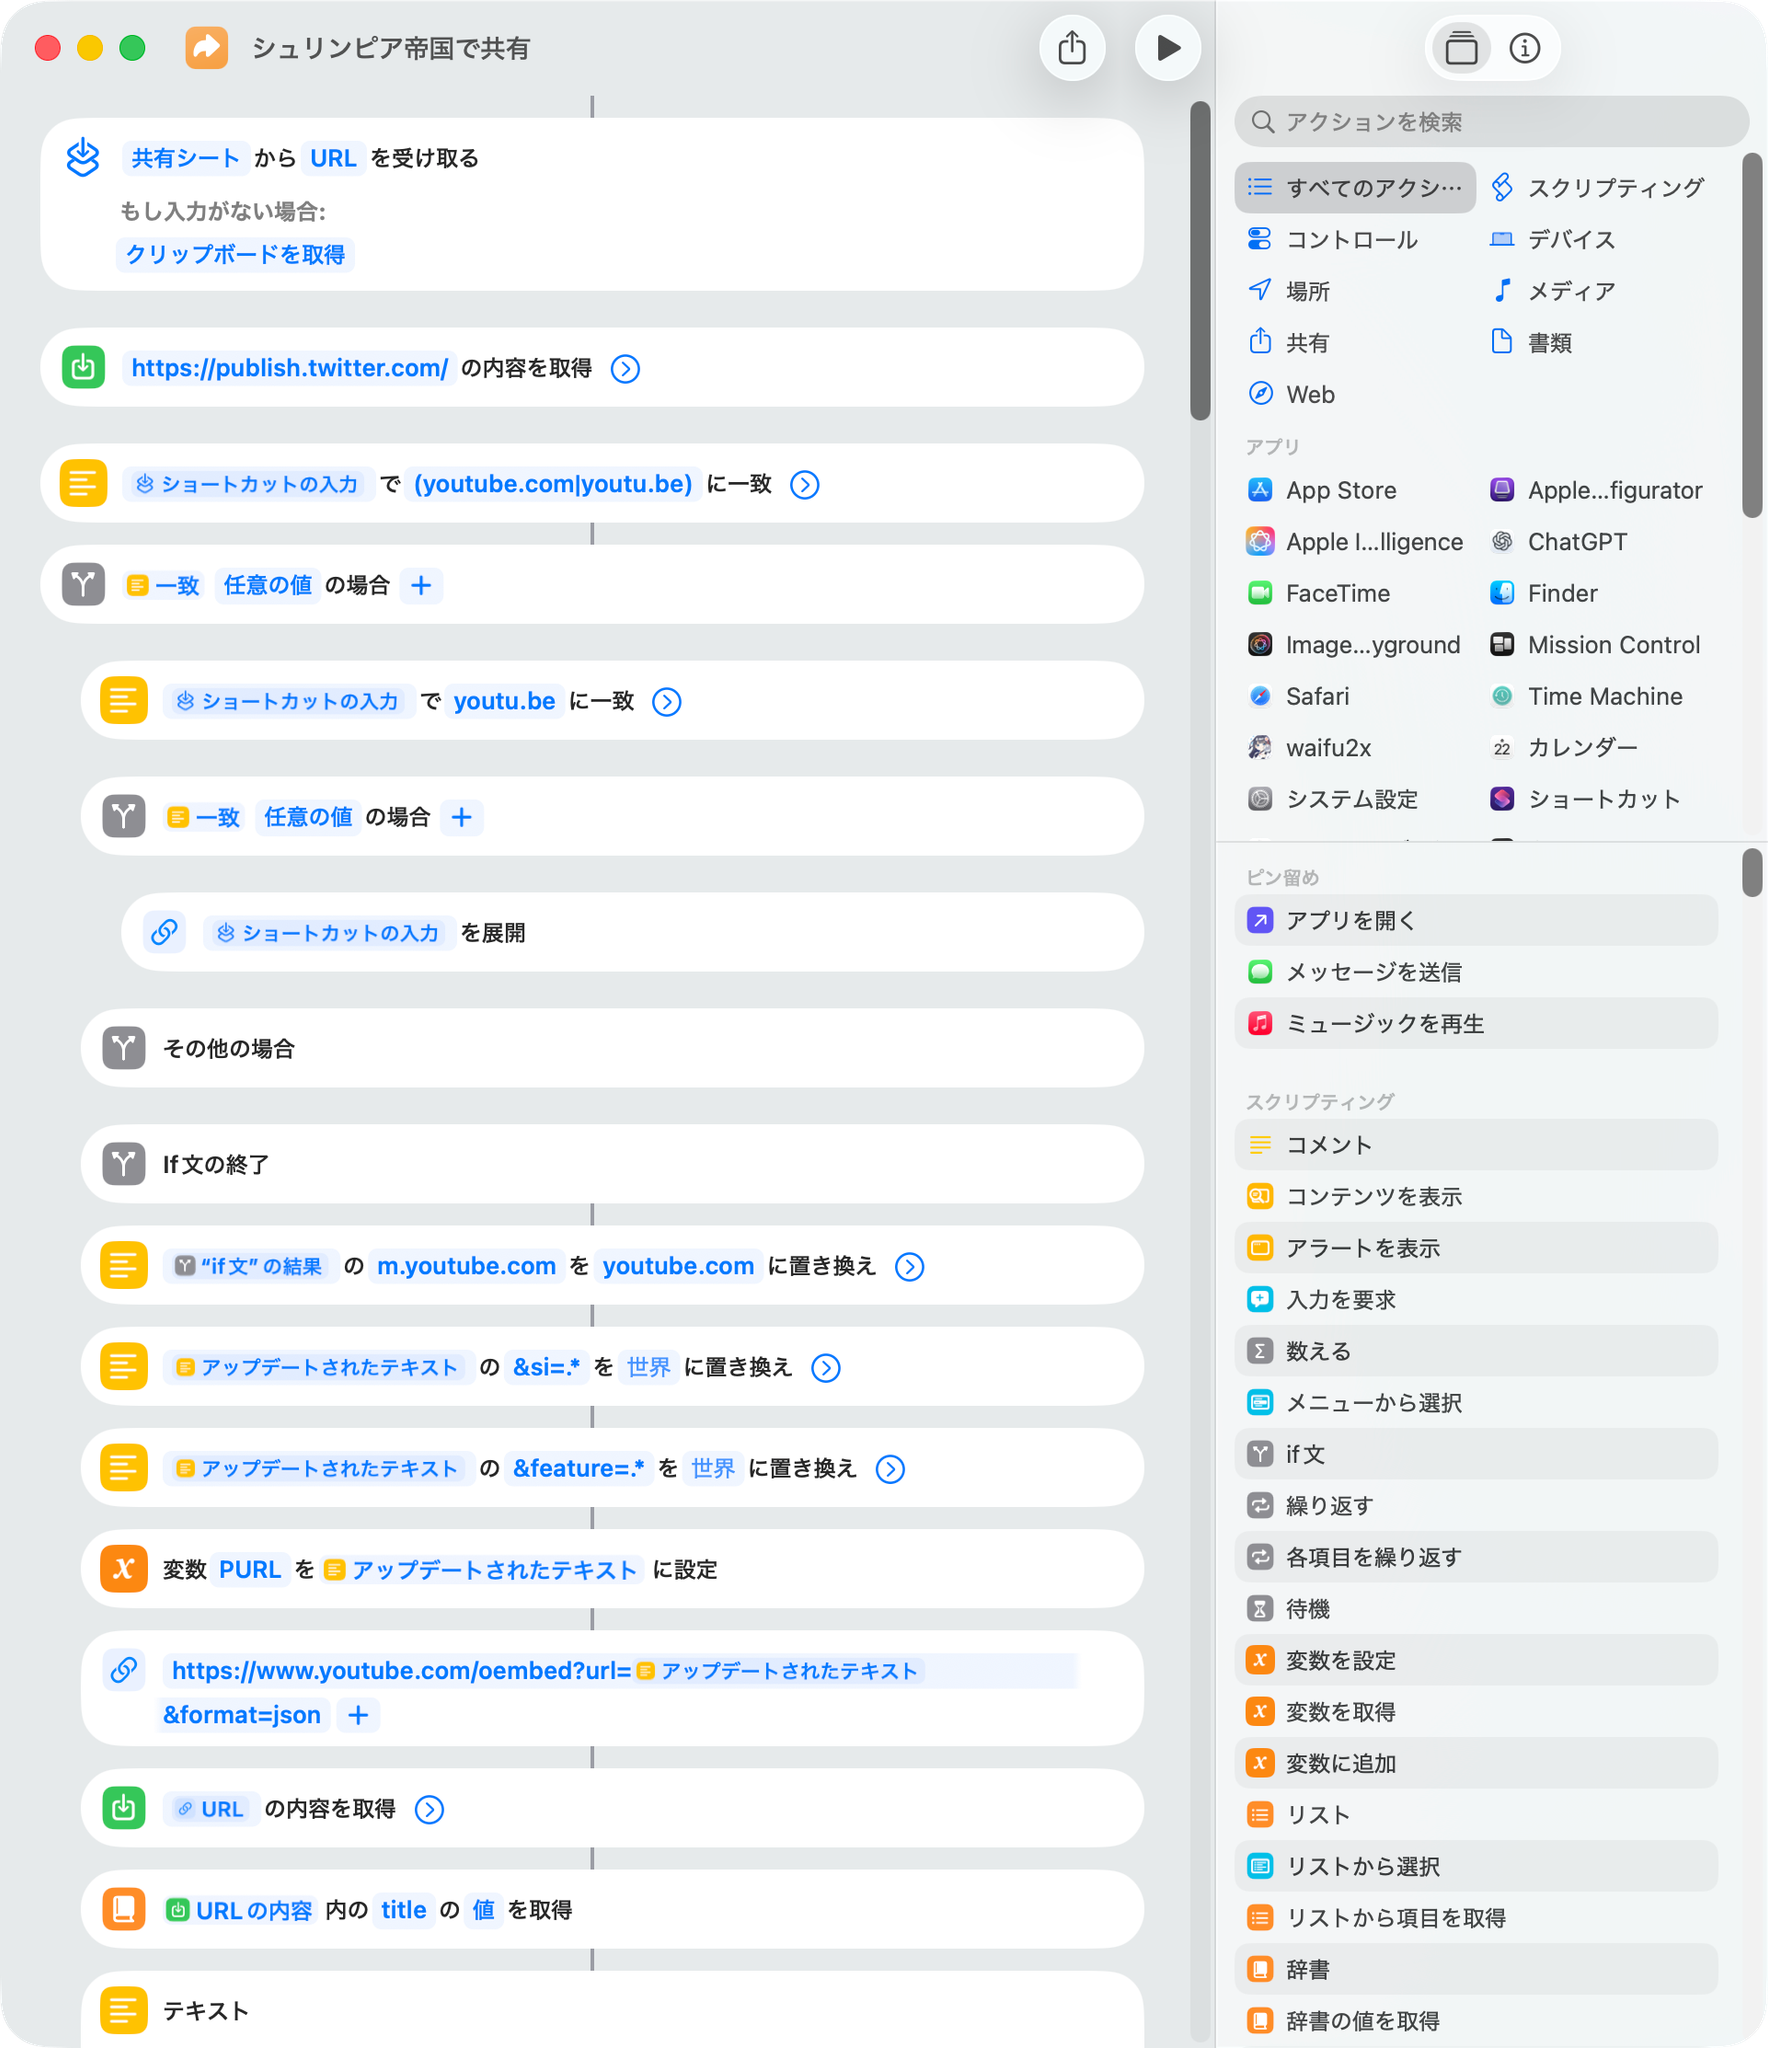1768x2048 pixels.
Task: Select the Web category
Action: point(1291,394)
